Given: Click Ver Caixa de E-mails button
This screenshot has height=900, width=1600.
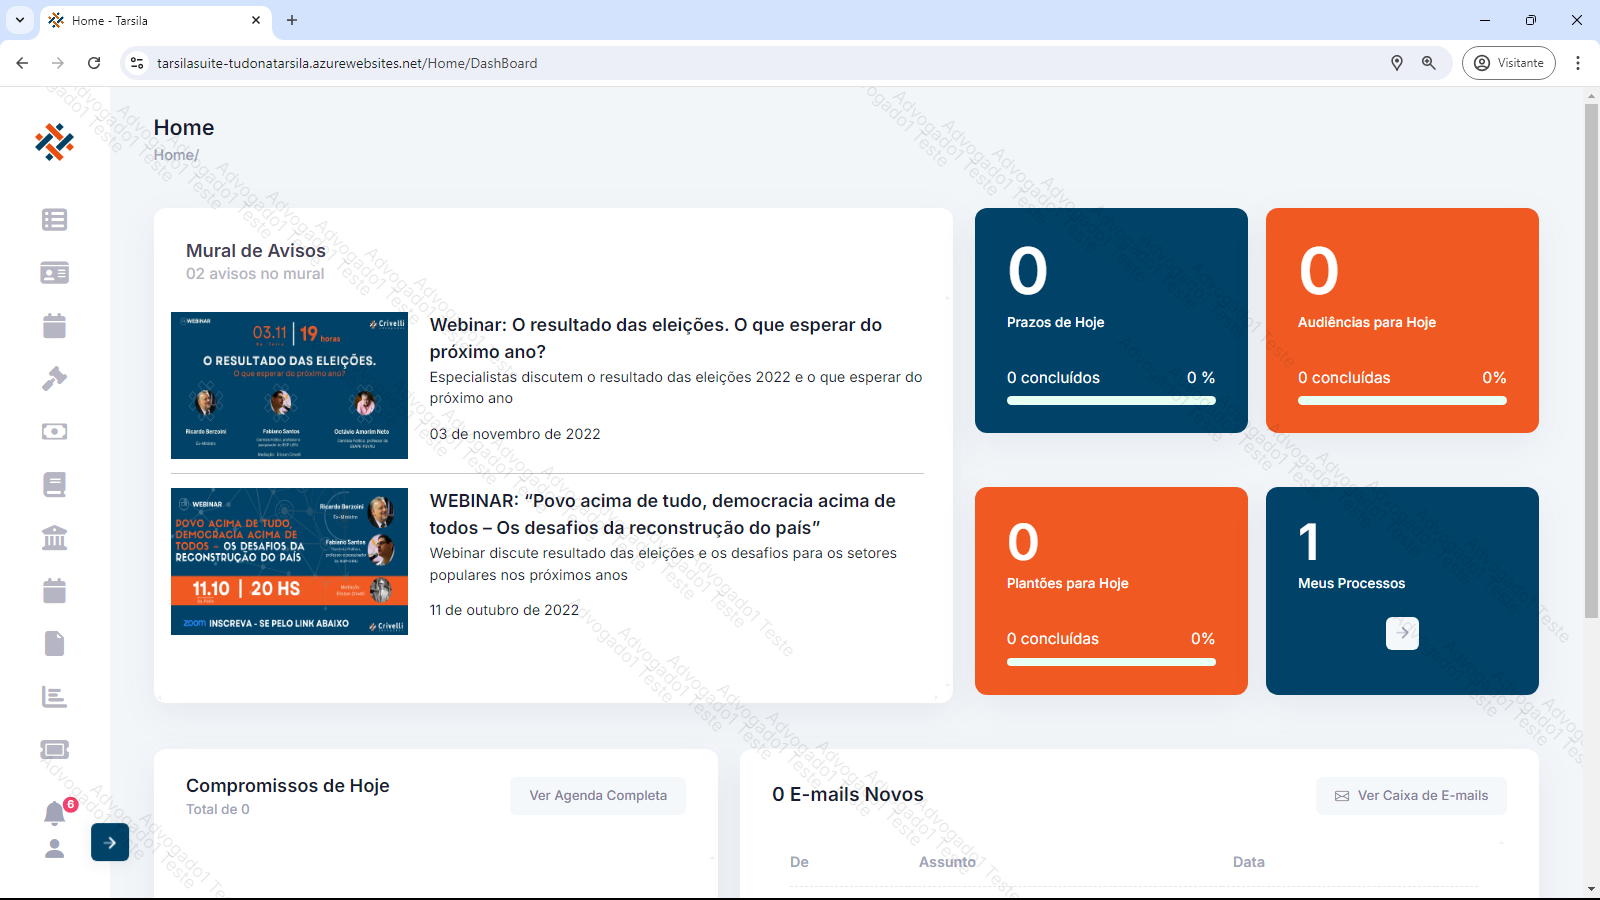Looking at the screenshot, I should [x=1411, y=796].
